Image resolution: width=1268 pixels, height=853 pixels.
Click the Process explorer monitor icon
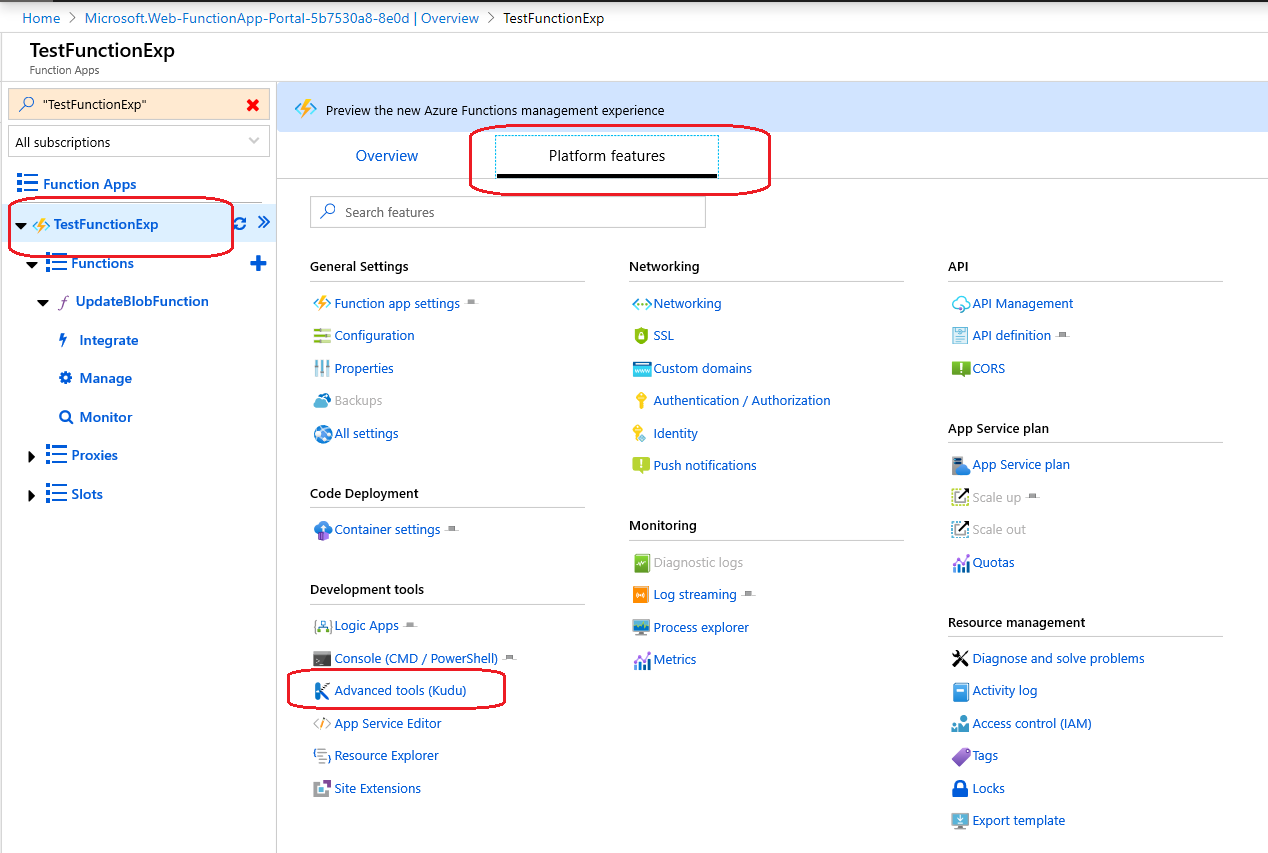pyautogui.click(x=641, y=628)
